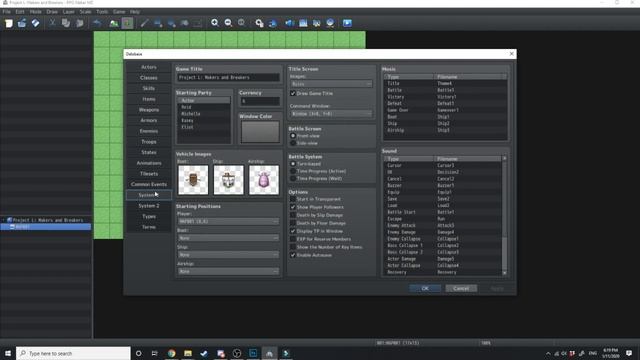The width and height of the screenshot is (640, 360).
Task: Switch to the Common Events tab
Action: tap(149, 184)
